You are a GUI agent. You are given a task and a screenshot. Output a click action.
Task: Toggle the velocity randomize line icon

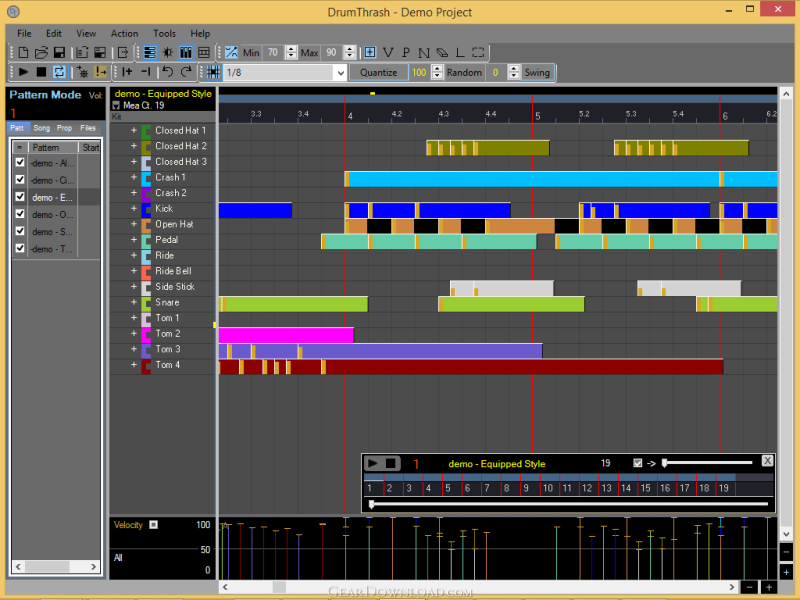tap(231, 53)
